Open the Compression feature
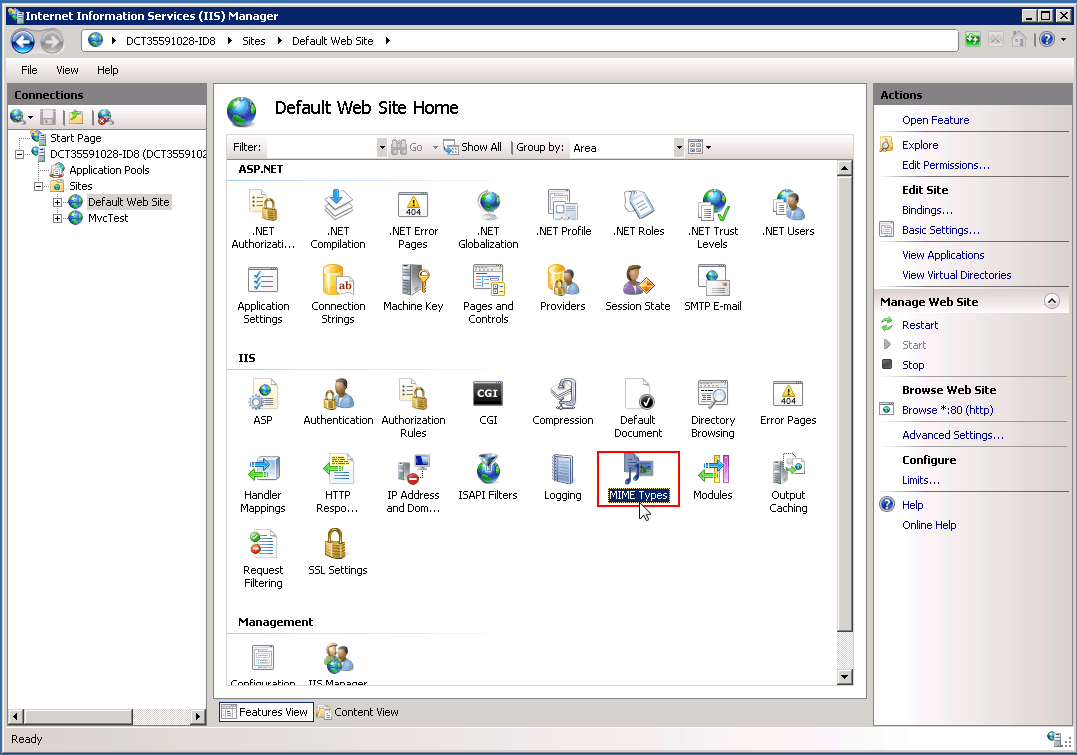This screenshot has height=755, width=1077. pyautogui.click(x=563, y=402)
